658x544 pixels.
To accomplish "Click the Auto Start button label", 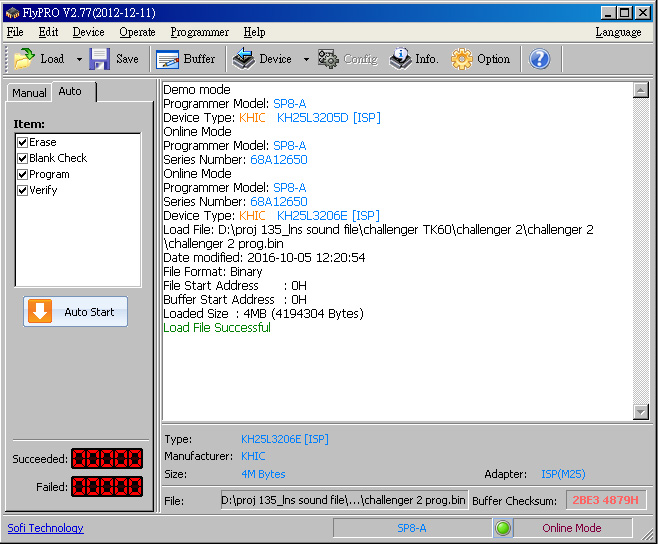I will tap(89, 312).
